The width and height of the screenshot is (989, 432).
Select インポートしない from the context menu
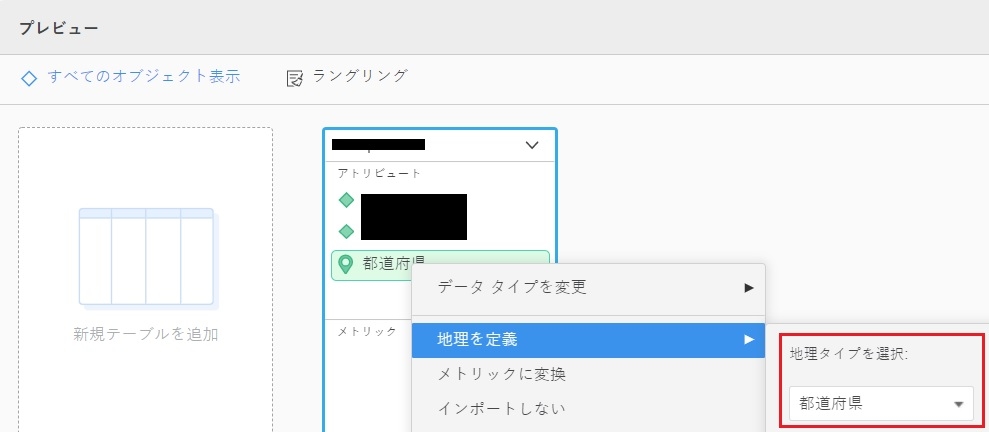(502, 408)
